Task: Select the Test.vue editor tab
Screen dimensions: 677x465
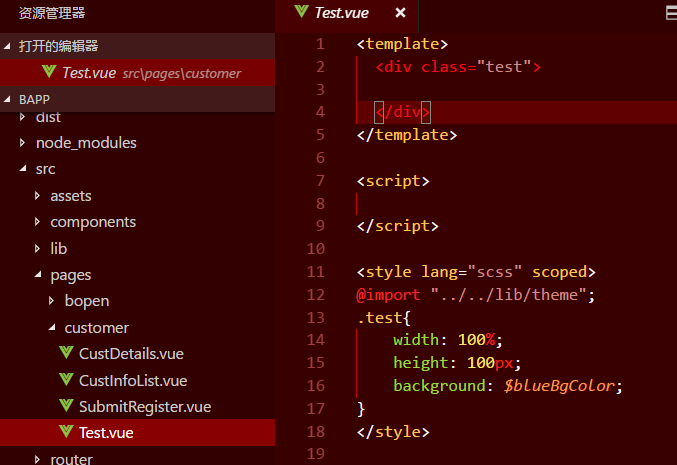Action: (x=347, y=16)
